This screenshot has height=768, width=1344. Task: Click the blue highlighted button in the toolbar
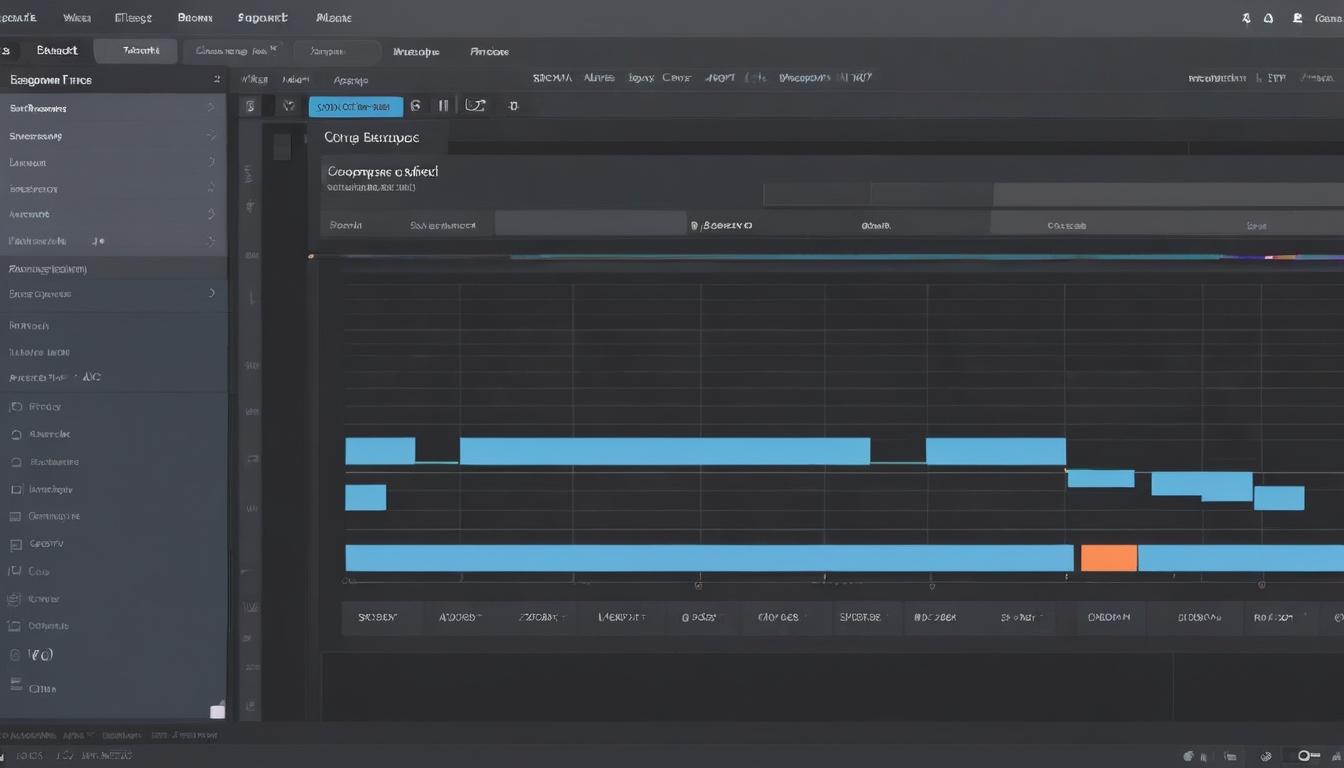coord(355,106)
